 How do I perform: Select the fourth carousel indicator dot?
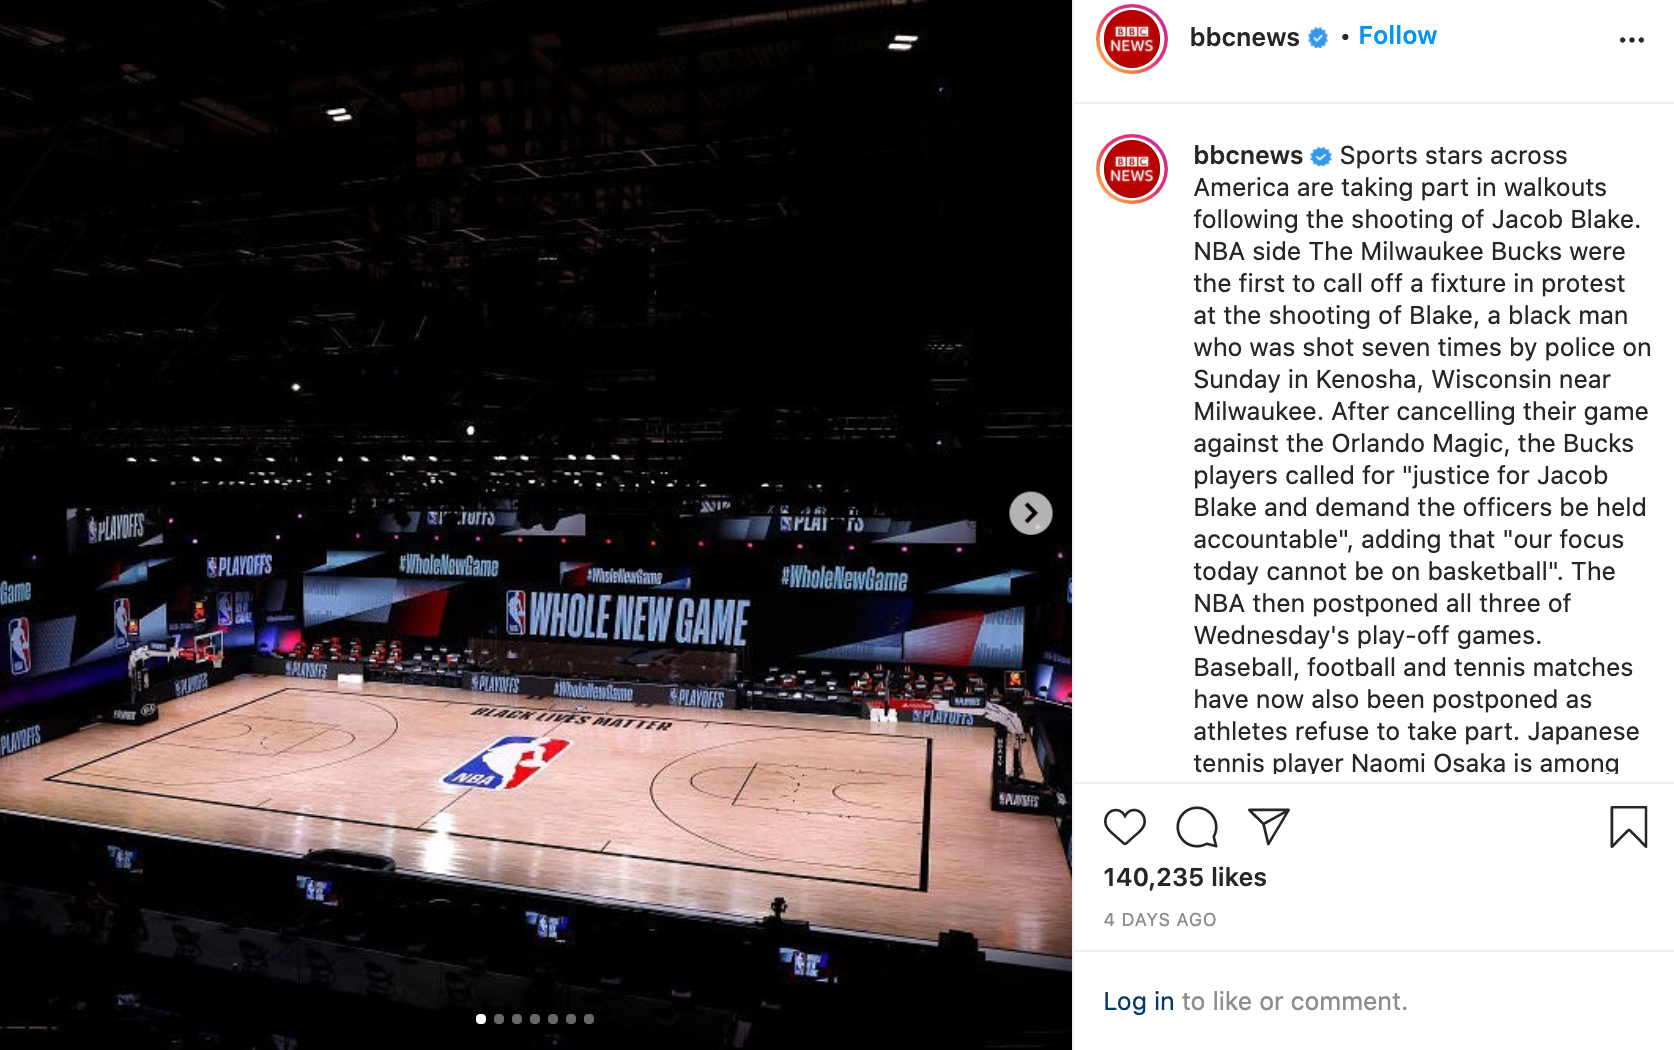(535, 1019)
